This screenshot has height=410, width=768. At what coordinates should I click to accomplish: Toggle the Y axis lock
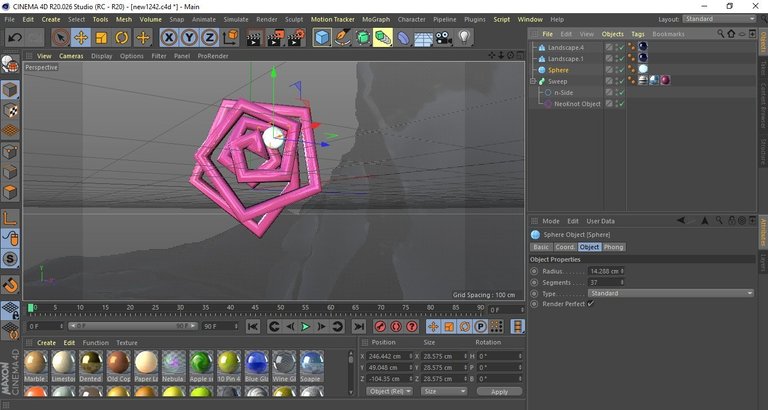click(x=189, y=38)
